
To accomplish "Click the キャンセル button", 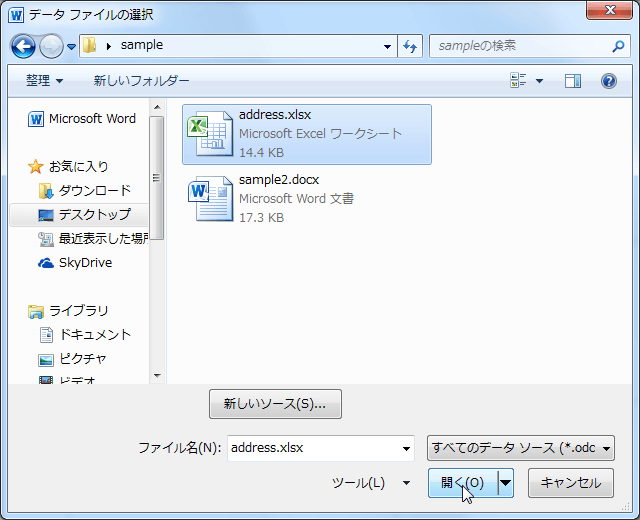I will [x=571, y=483].
